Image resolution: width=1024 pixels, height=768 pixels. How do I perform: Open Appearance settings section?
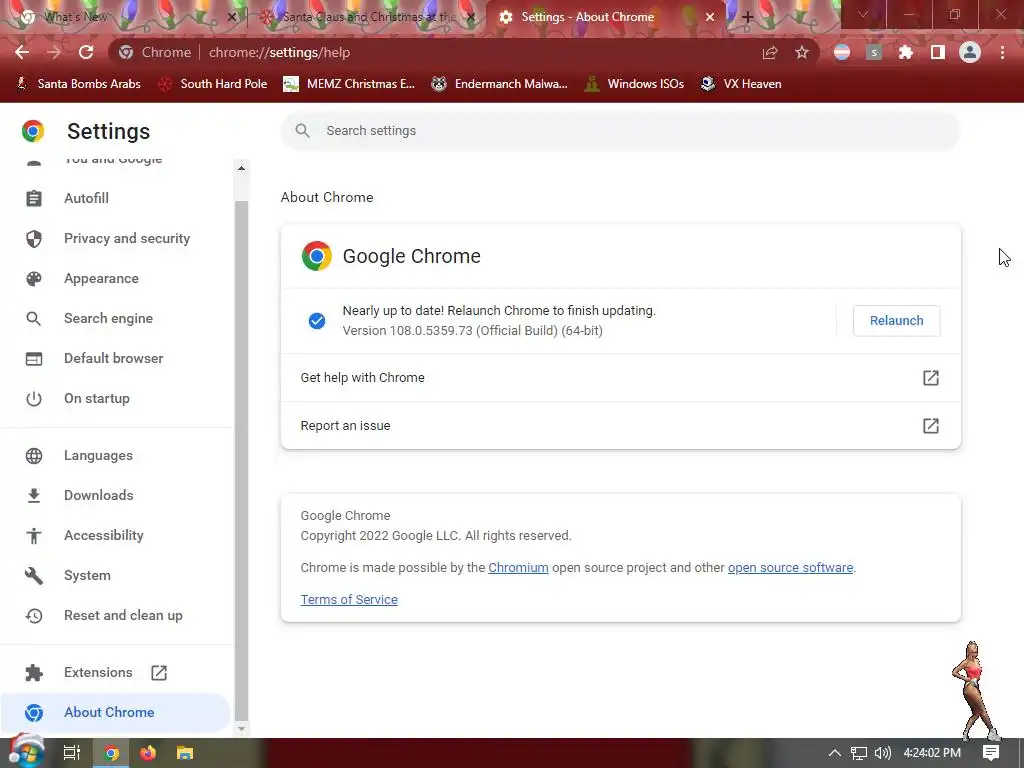point(101,278)
